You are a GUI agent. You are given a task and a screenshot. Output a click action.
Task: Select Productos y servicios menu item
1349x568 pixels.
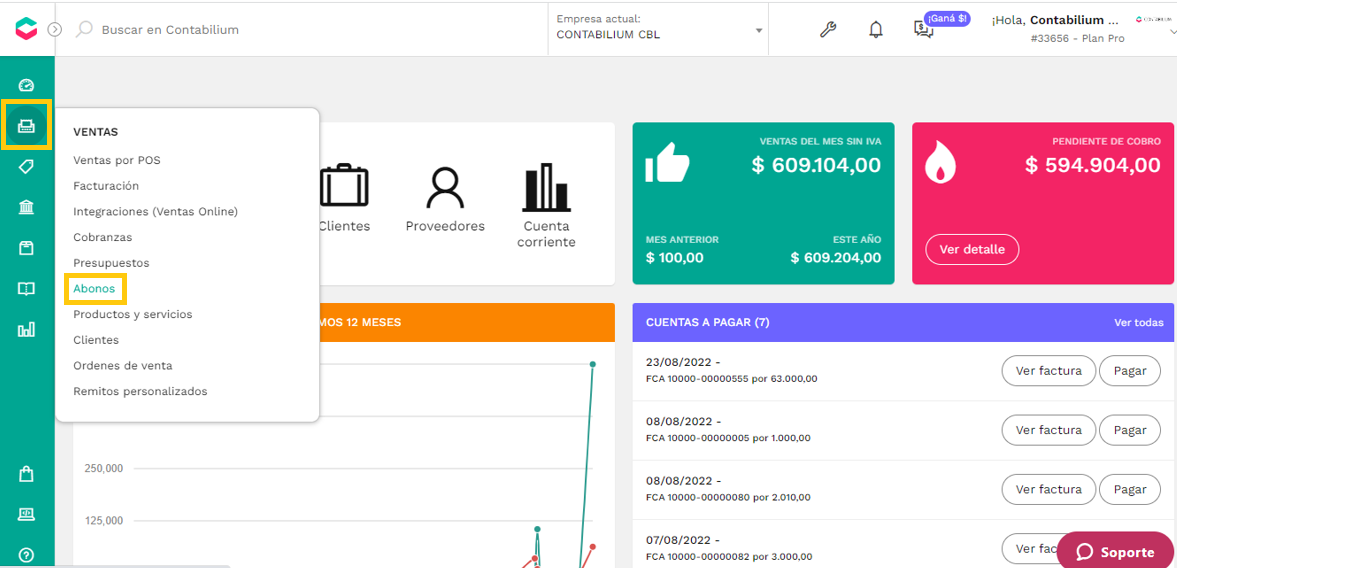(132, 314)
